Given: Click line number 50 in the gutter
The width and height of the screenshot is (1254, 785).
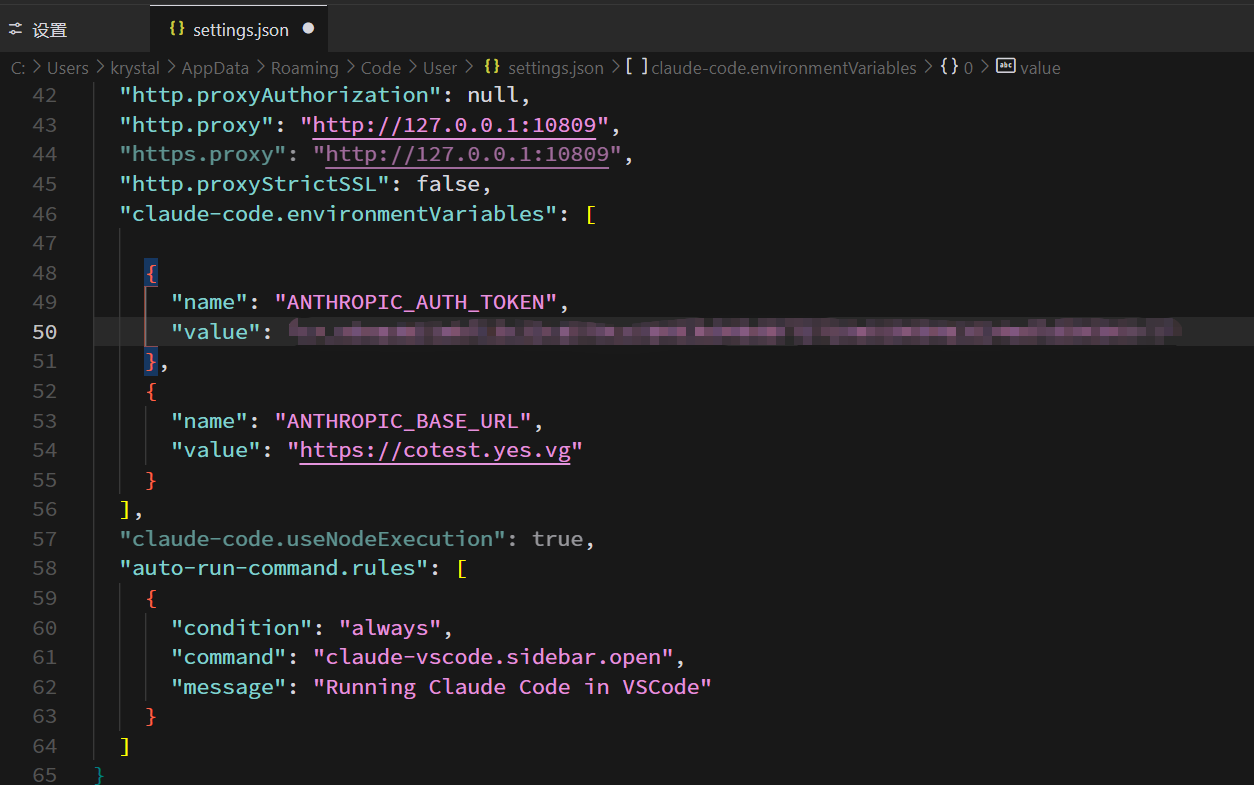Looking at the screenshot, I should pyautogui.click(x=45, y=332).
